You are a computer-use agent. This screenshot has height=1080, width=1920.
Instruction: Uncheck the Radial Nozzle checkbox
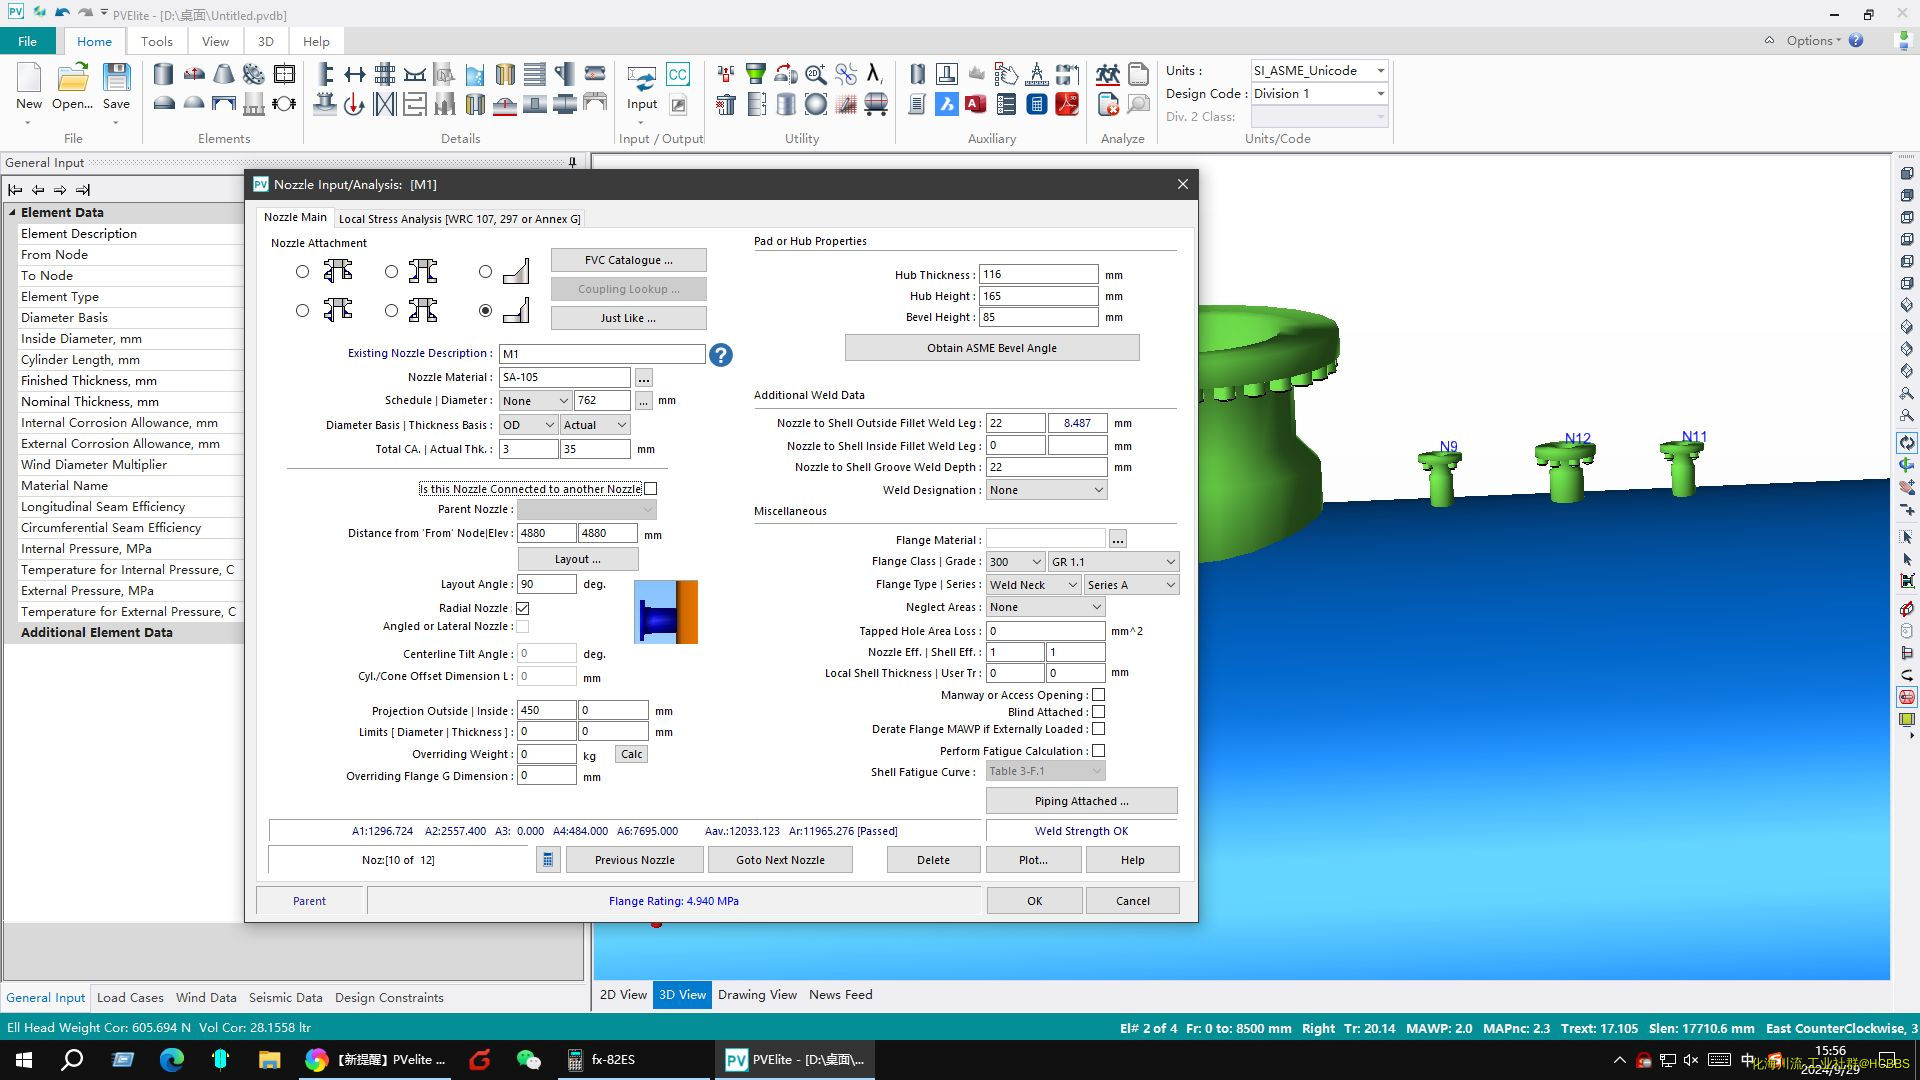(523, 608)
